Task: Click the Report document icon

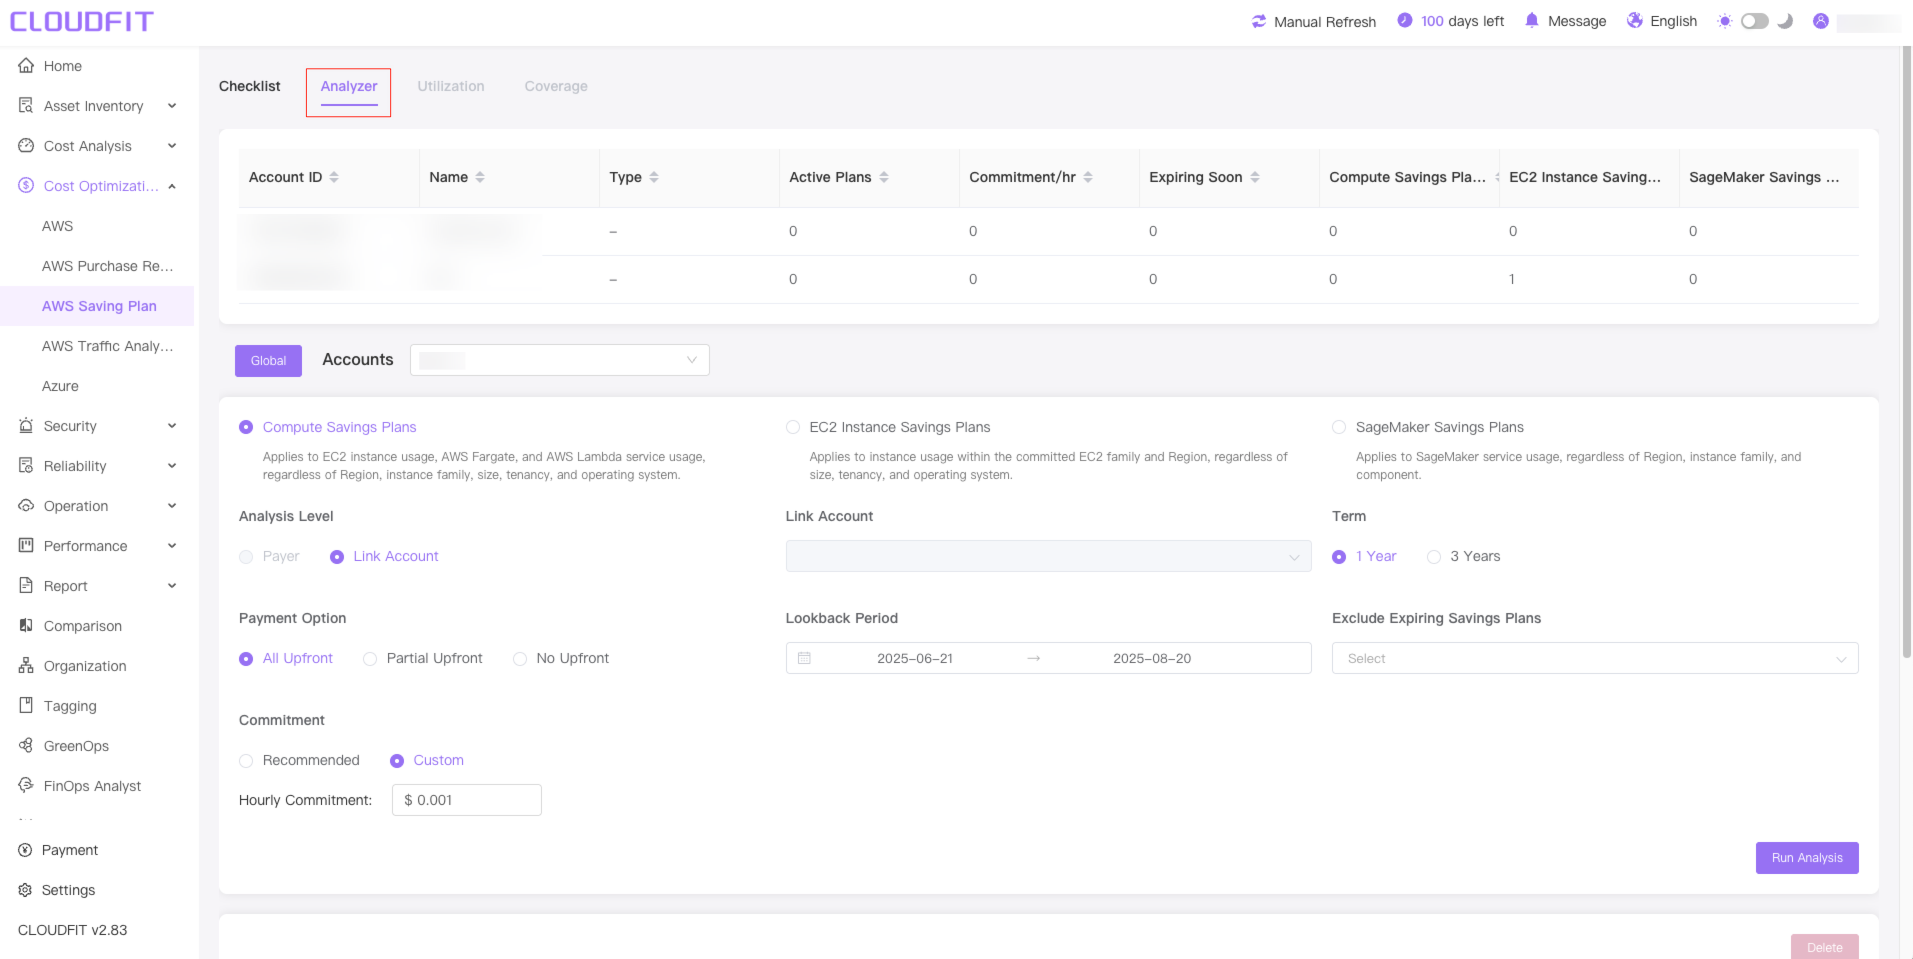Action: (26, 586)
